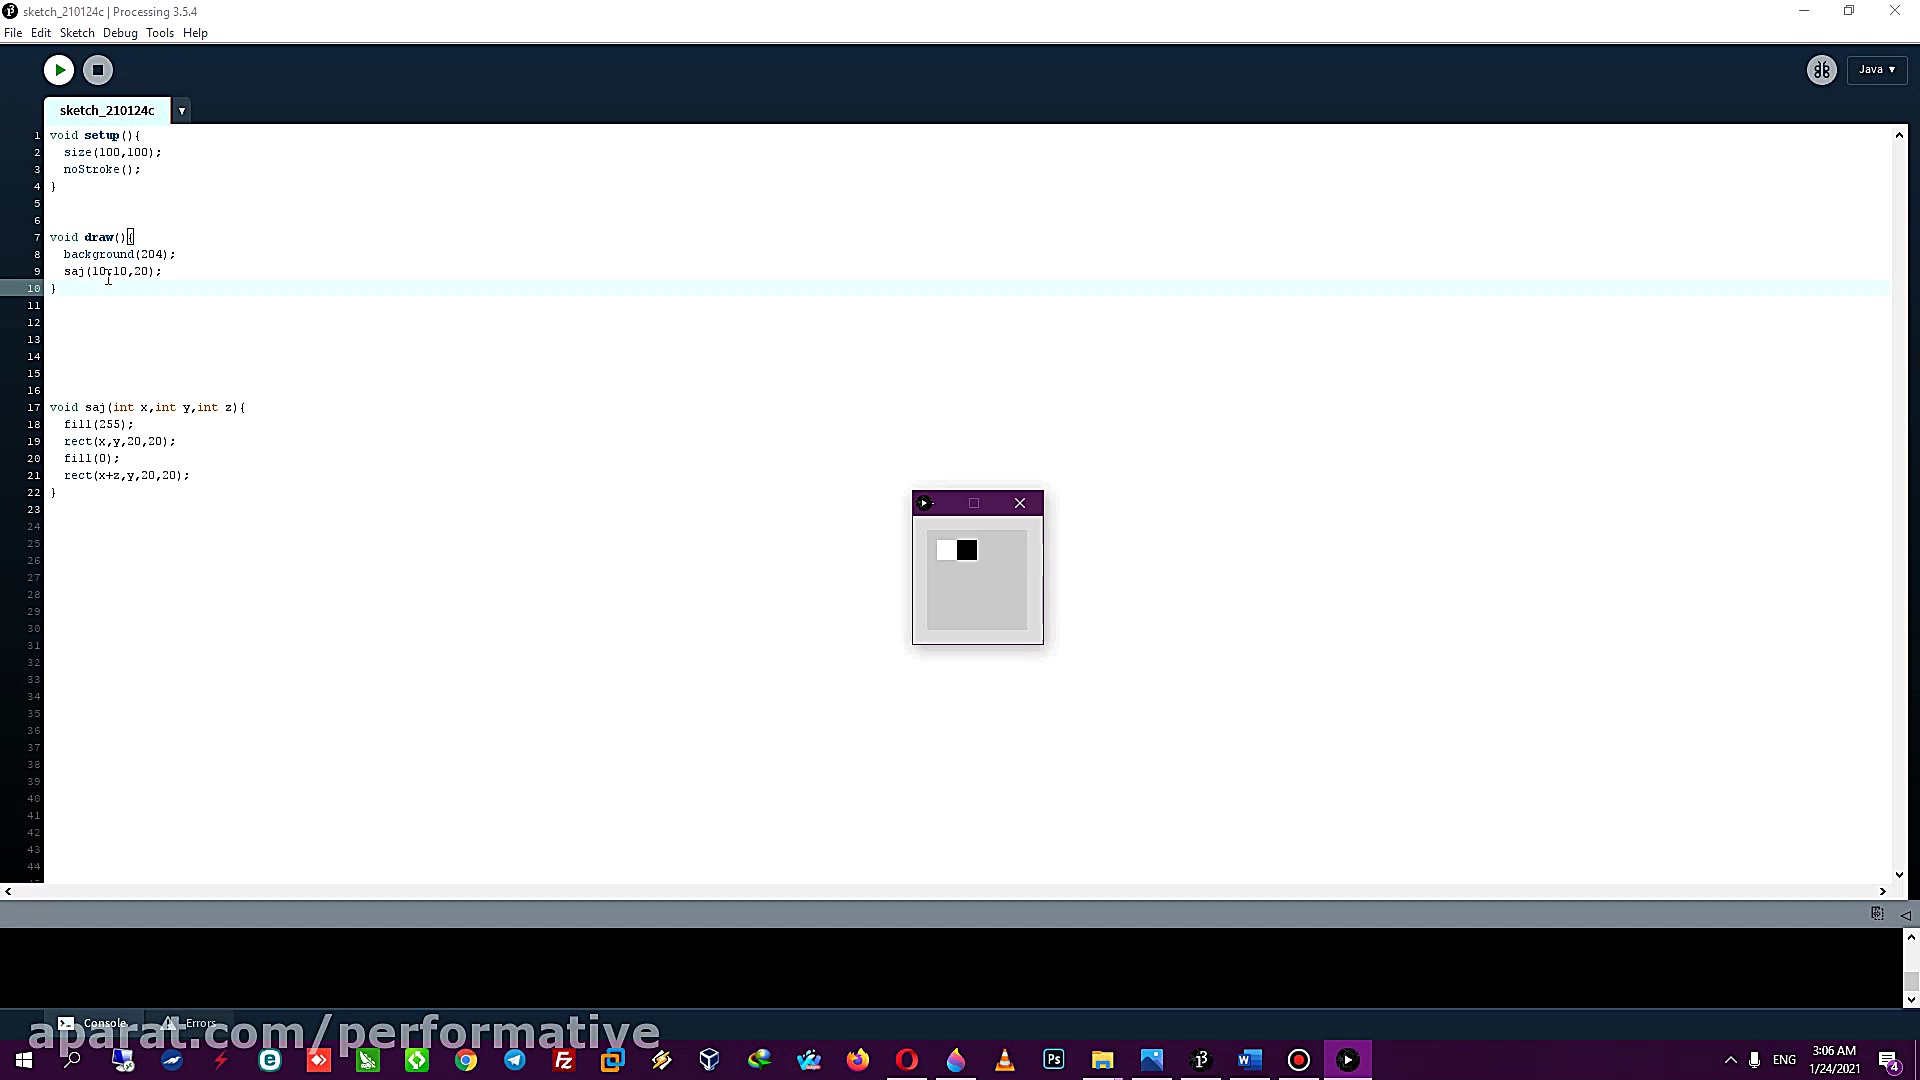Open the Tools menu
Image resolution: width=1920 pixels, height=1080 pixels.
click(159, 33)
